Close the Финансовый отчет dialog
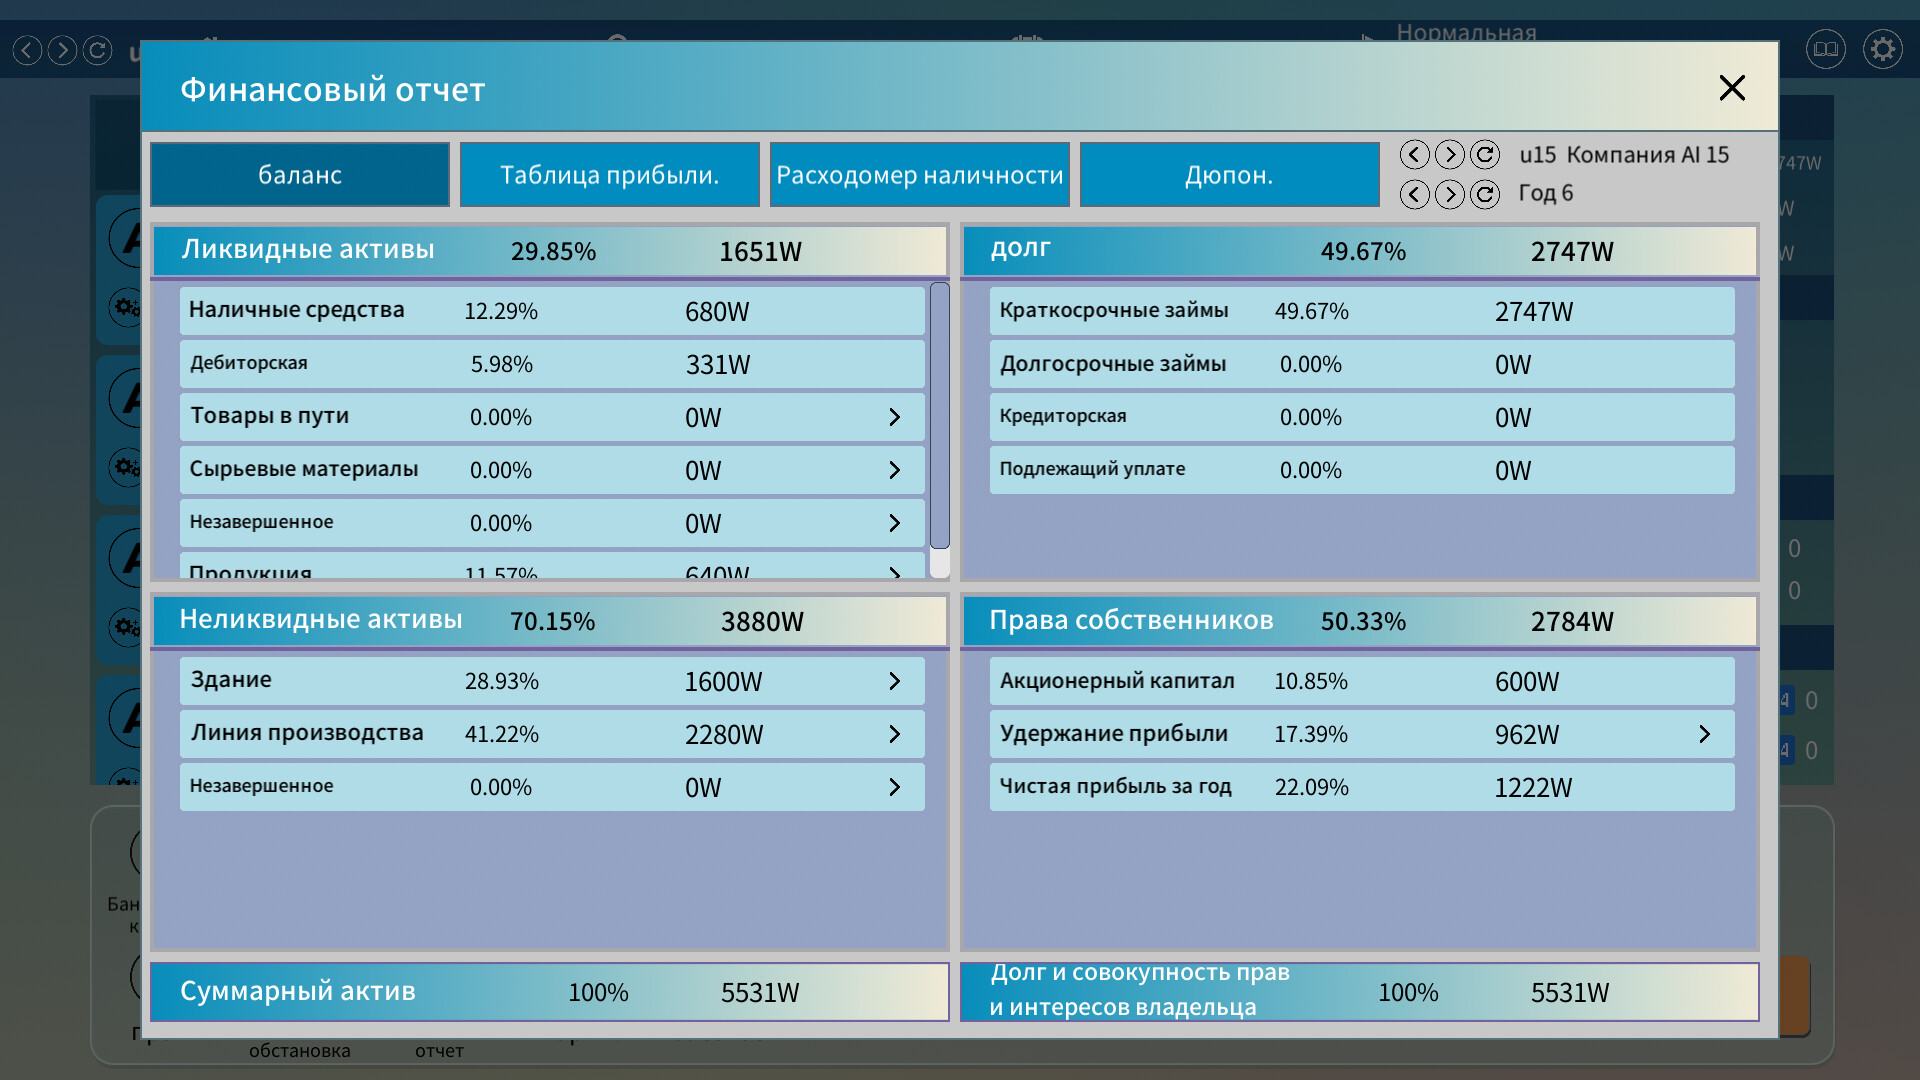Viewport: 1920px width, 1080px height. pos(1732,88)
